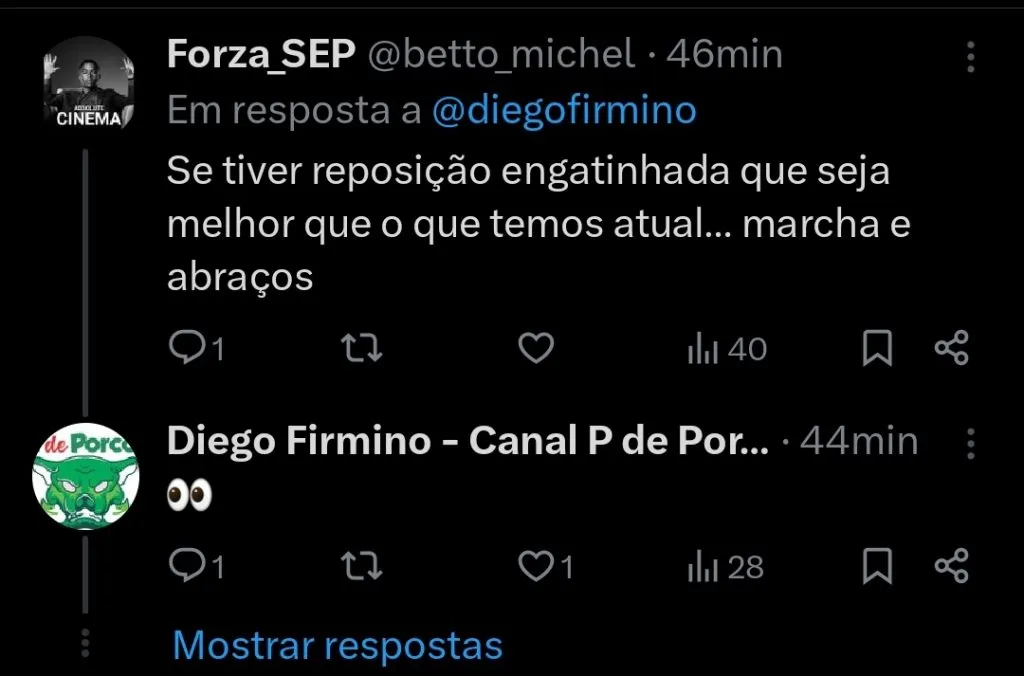Unlike Diego Firmino's reply showing 1 like
Viewport: 1024px width, 676px height.
point(536,565)
